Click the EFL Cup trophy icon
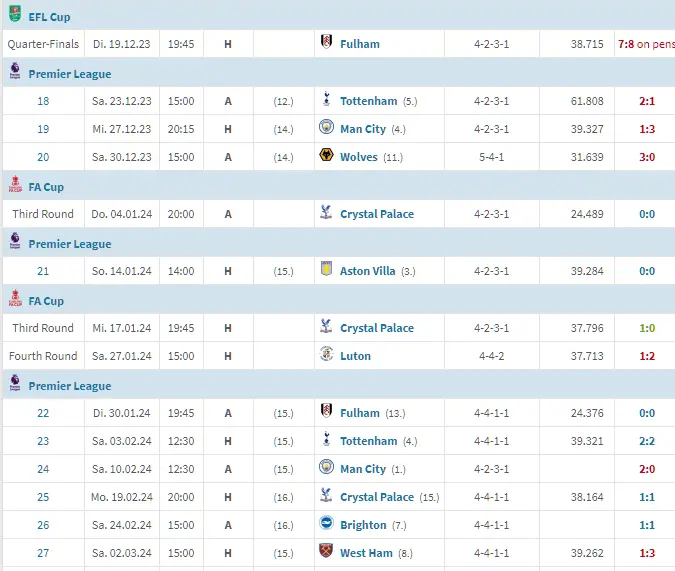The width and height of the screenshot is (675, 571). coord(15,14)
